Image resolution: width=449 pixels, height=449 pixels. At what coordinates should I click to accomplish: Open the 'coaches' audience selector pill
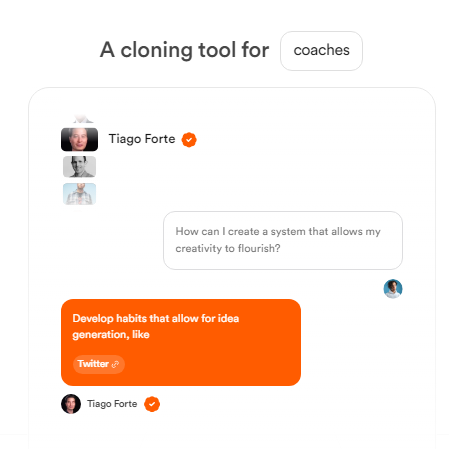point(321,51)
